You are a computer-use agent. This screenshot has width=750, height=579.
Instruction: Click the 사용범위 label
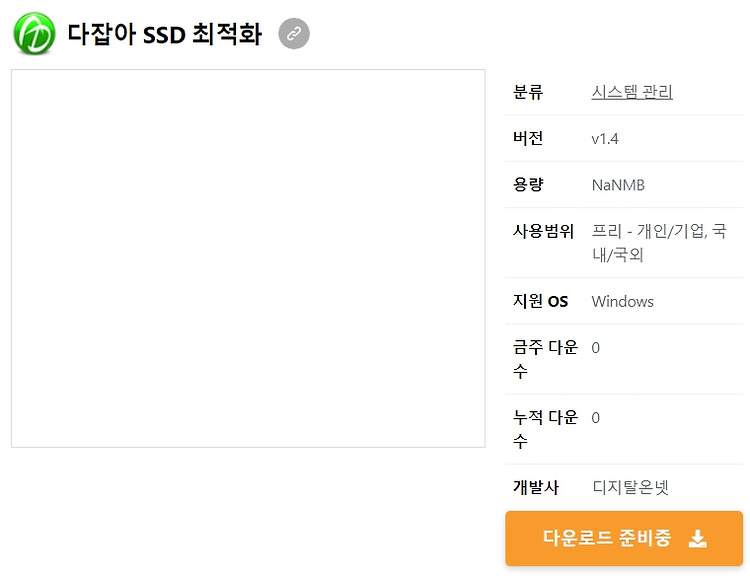(543, 231)
